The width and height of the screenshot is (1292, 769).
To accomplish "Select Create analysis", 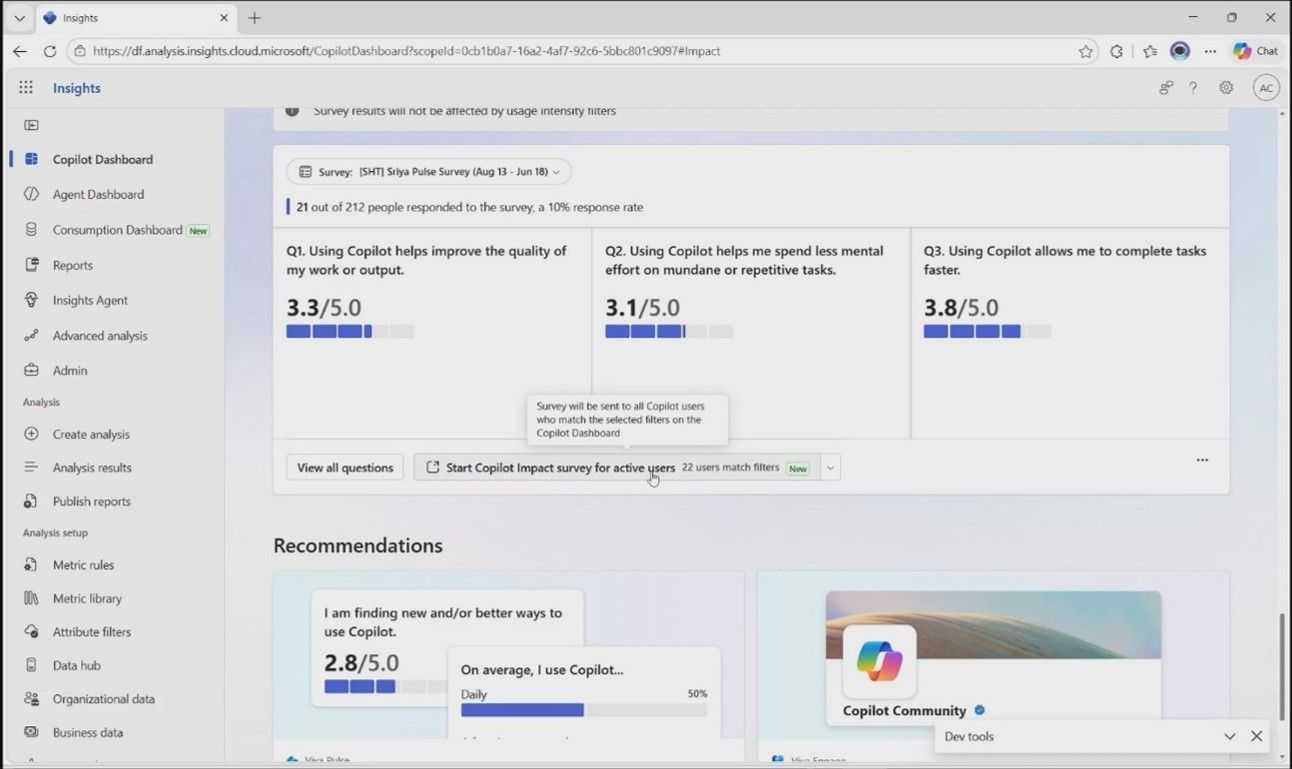I will pos(91,434).
